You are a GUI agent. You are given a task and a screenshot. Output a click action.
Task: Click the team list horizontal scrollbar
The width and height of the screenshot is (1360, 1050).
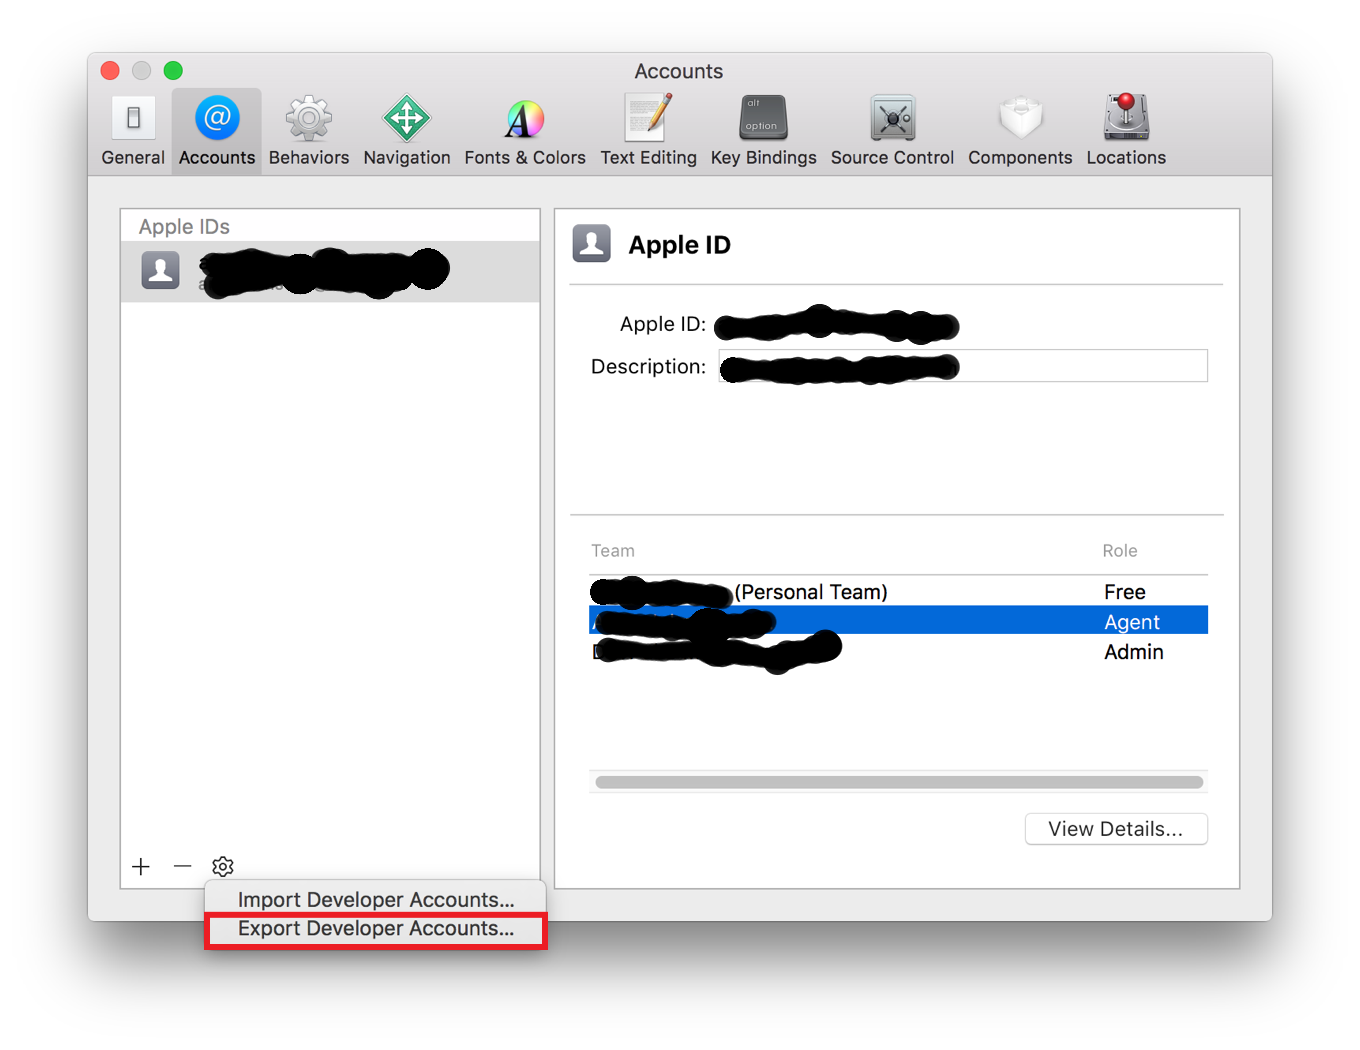click(x=898, y=782)
